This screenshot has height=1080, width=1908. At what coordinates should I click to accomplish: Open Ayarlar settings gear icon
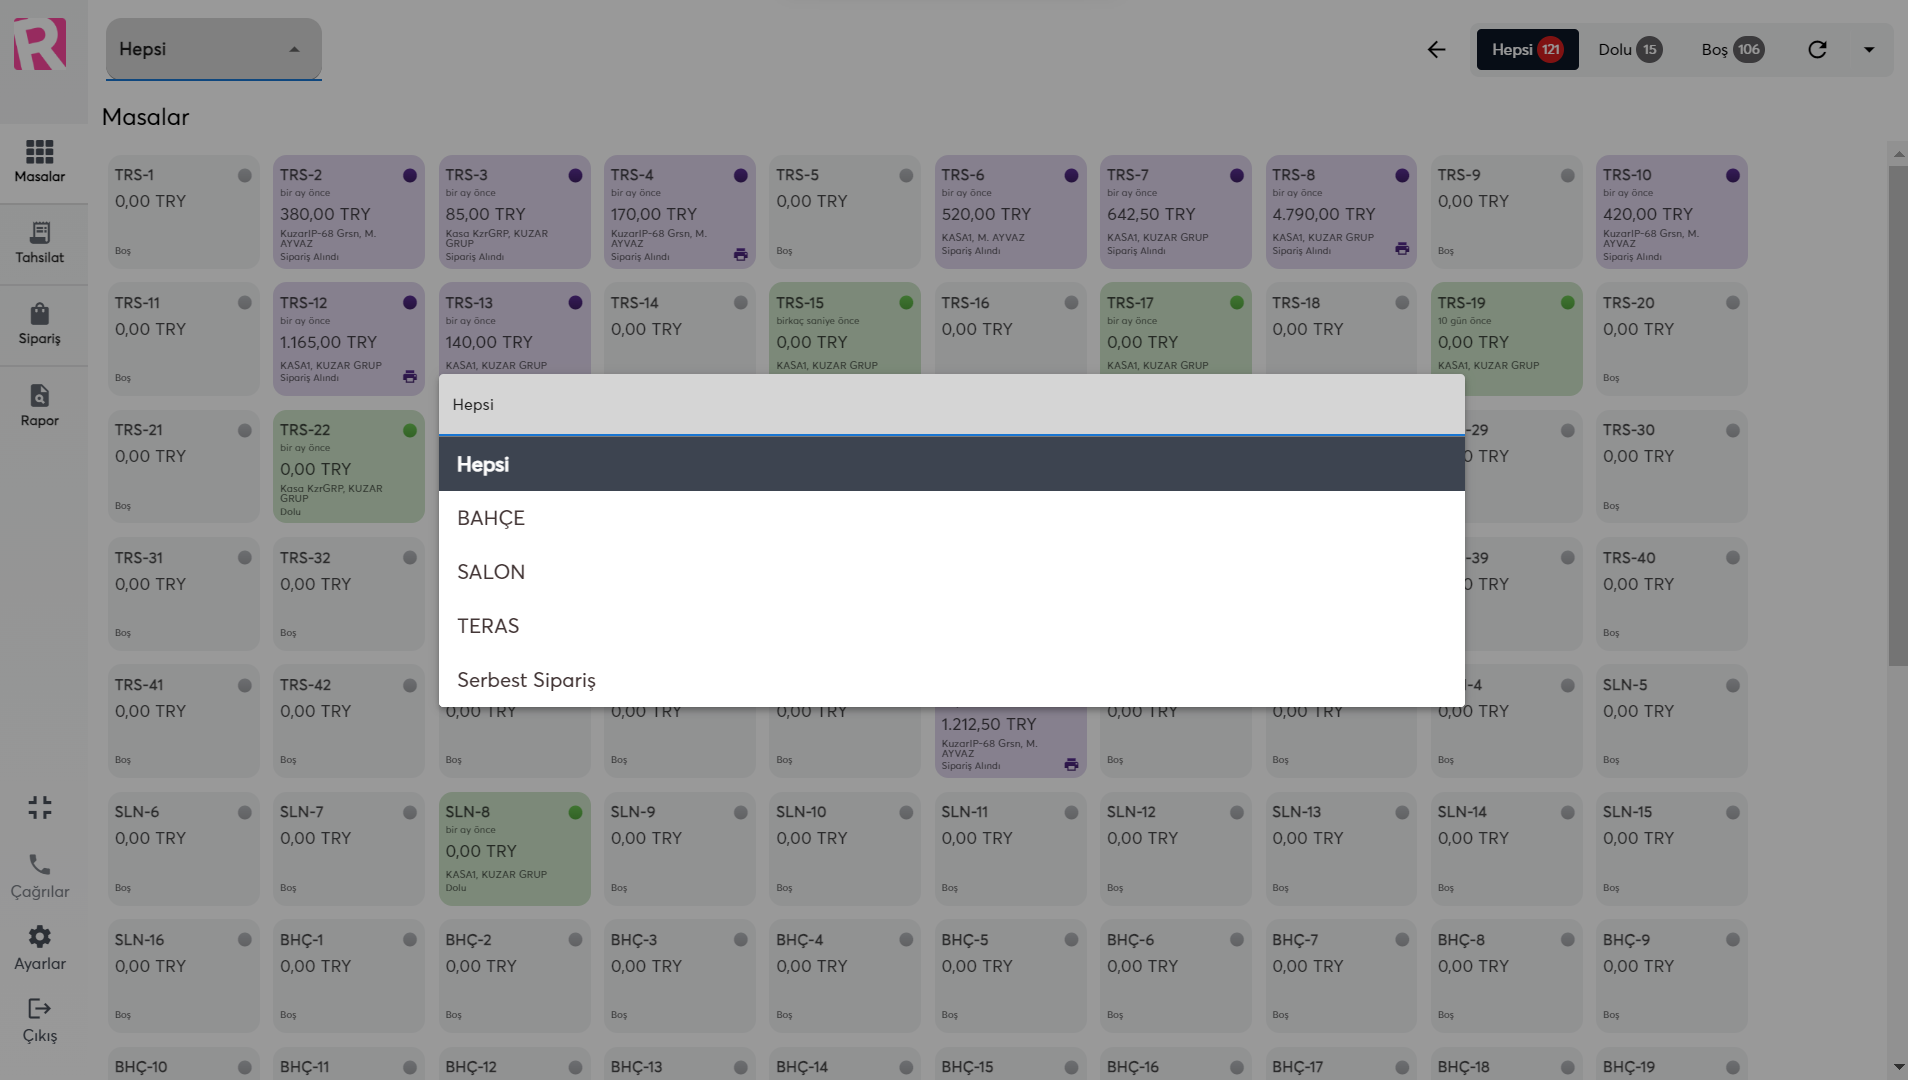pos(40,937)
